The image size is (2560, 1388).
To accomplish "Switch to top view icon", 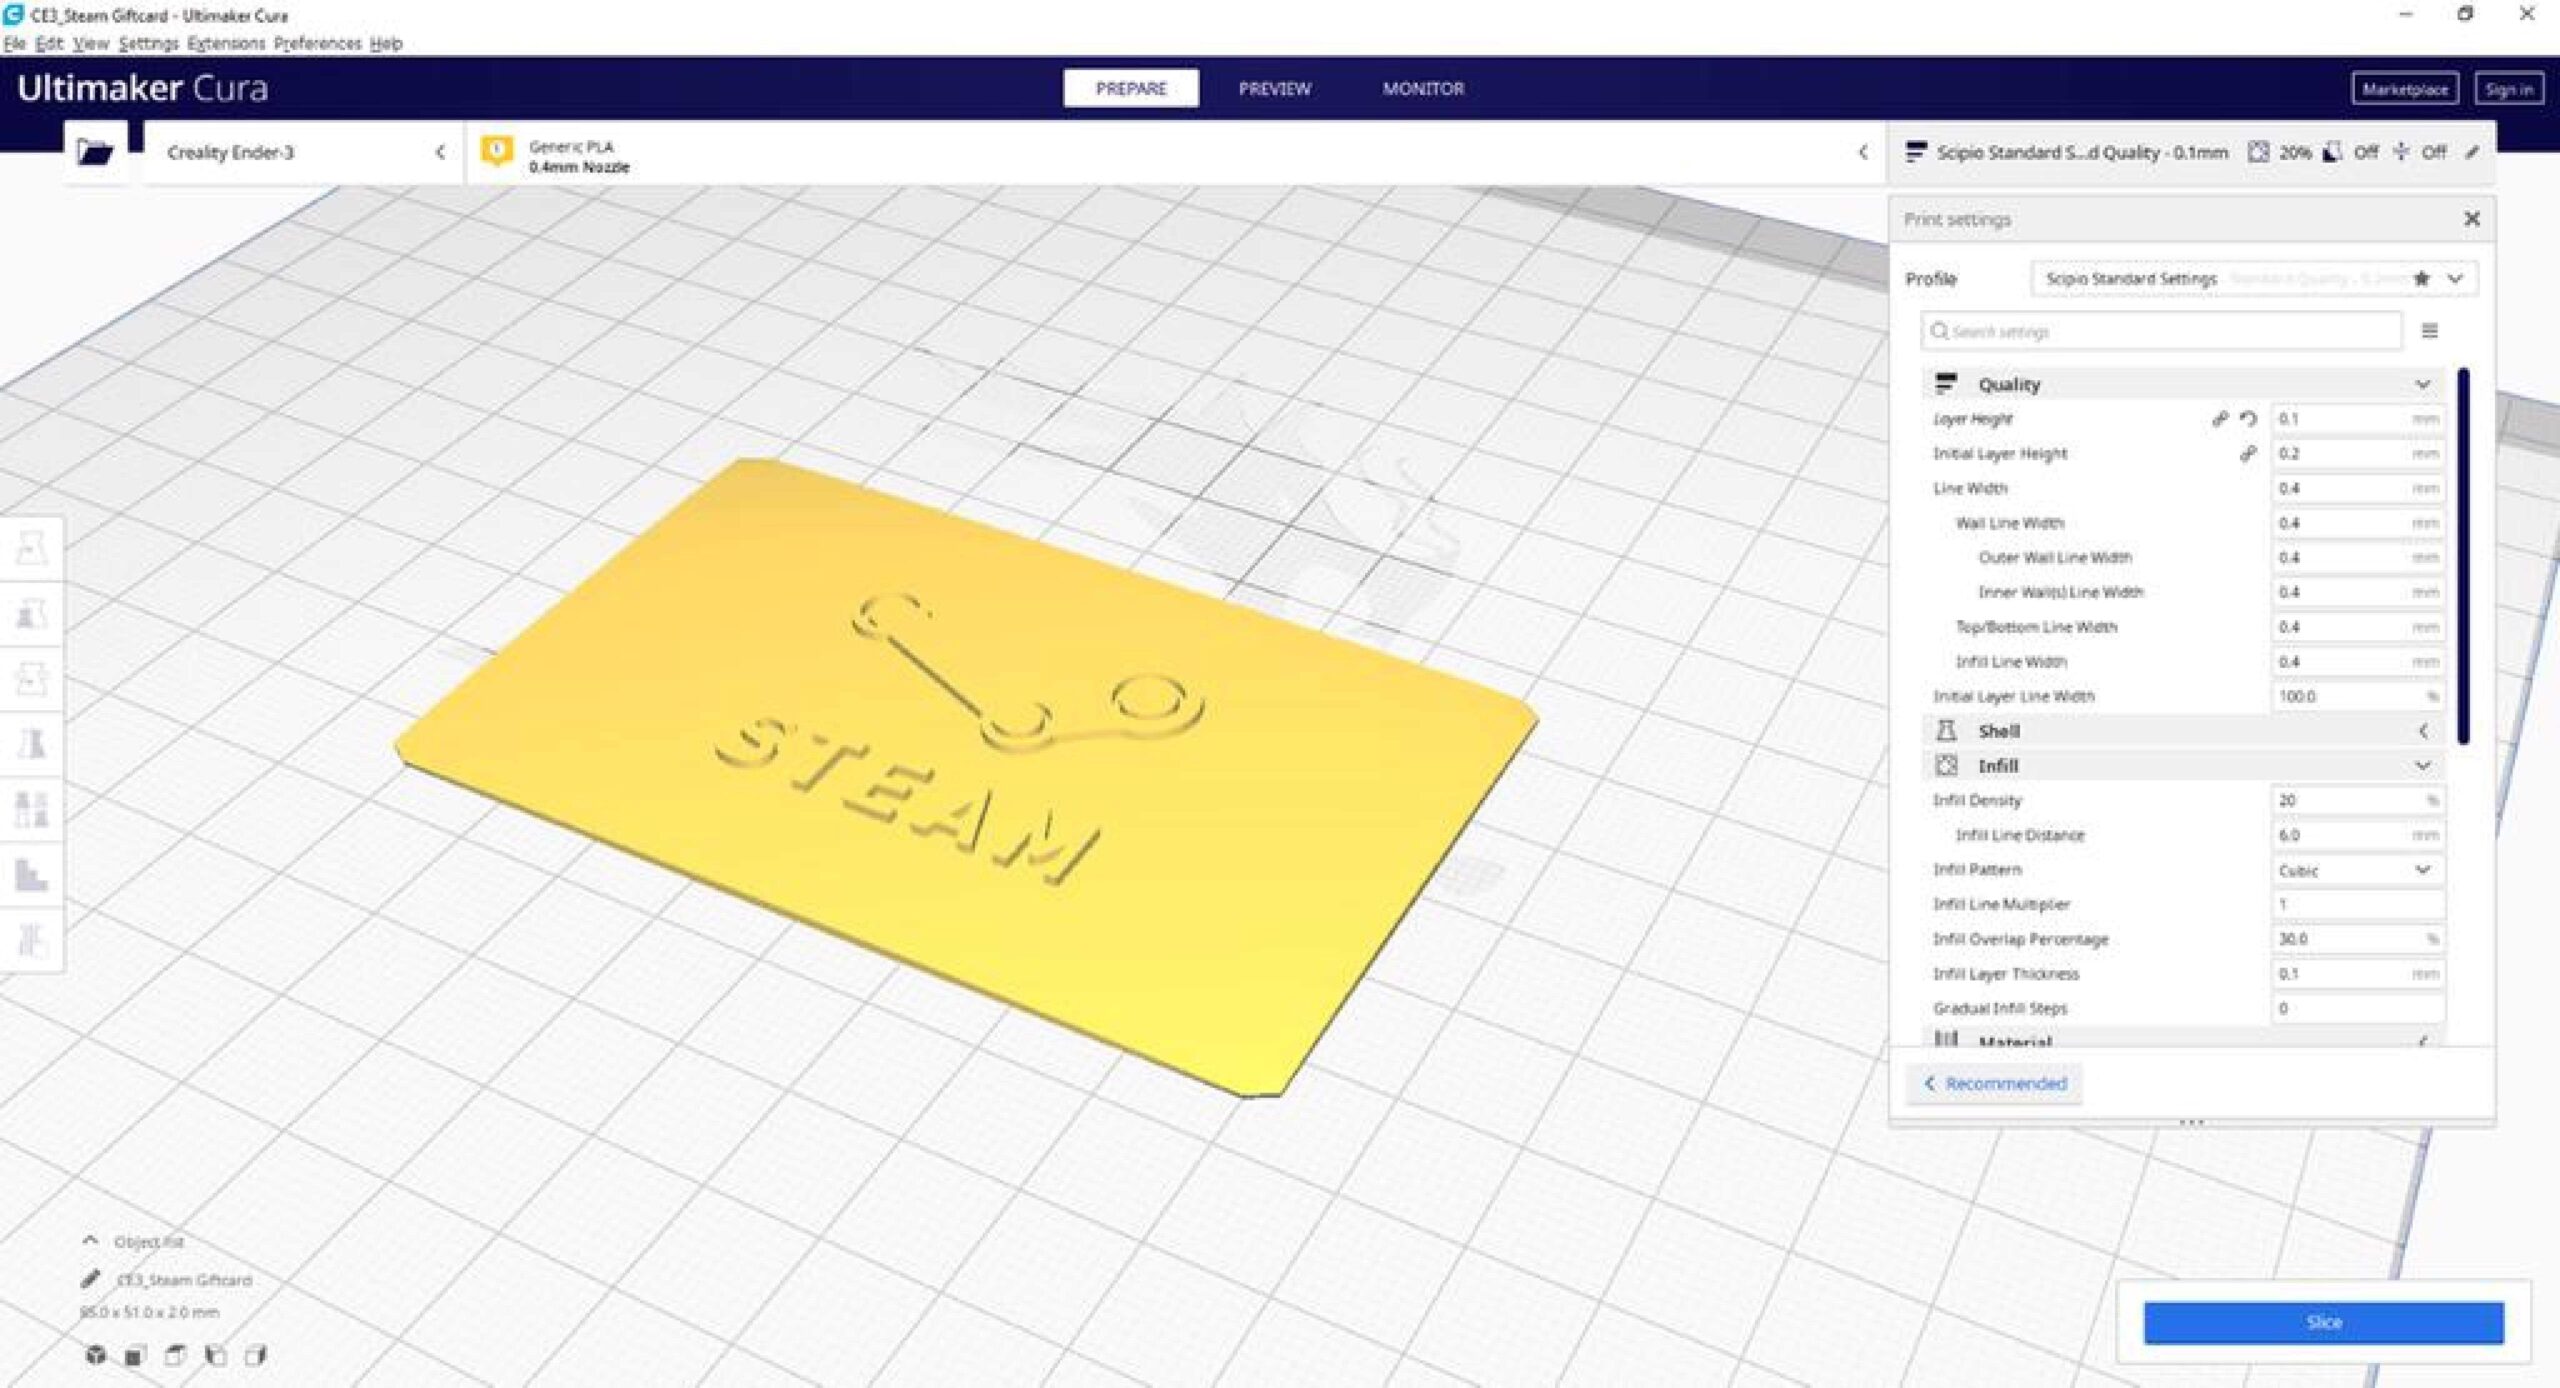I will (174, 1355).
